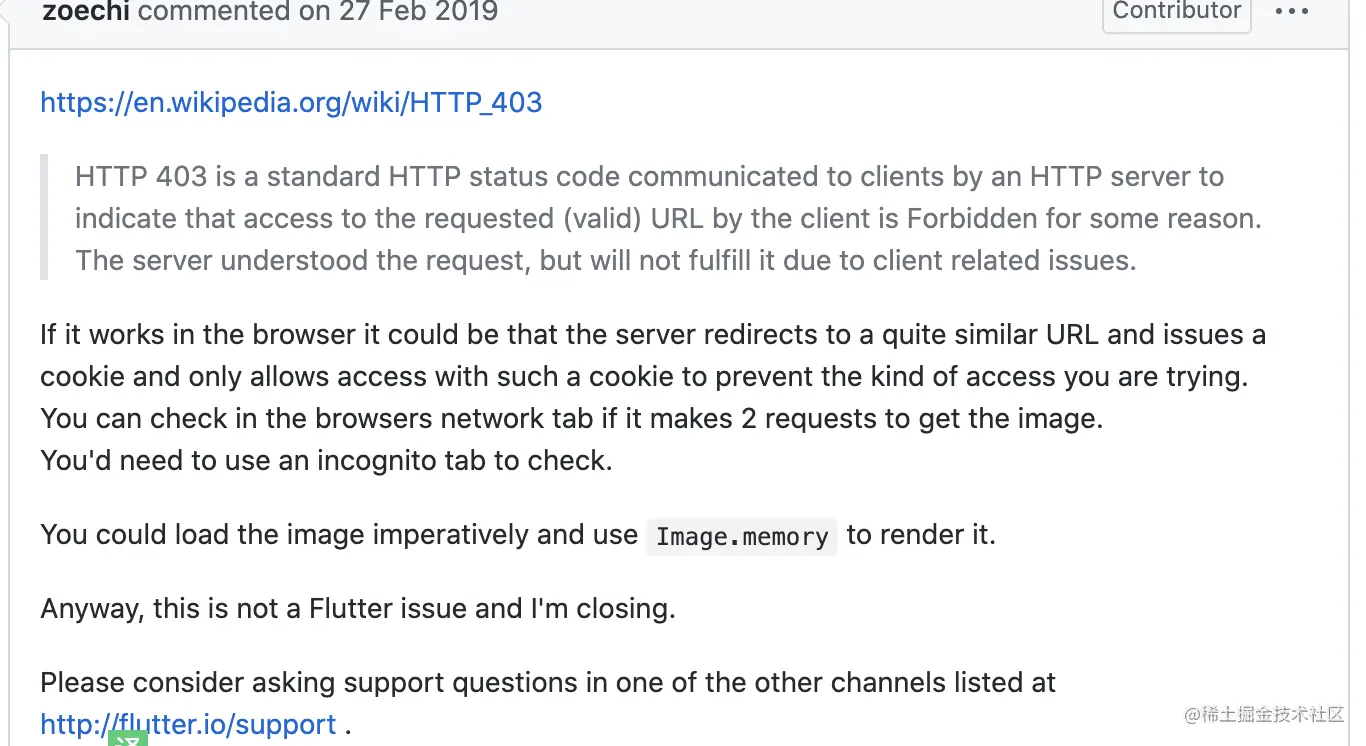Open the Wikipedia HTTP_403 link

tap(291, 102)
